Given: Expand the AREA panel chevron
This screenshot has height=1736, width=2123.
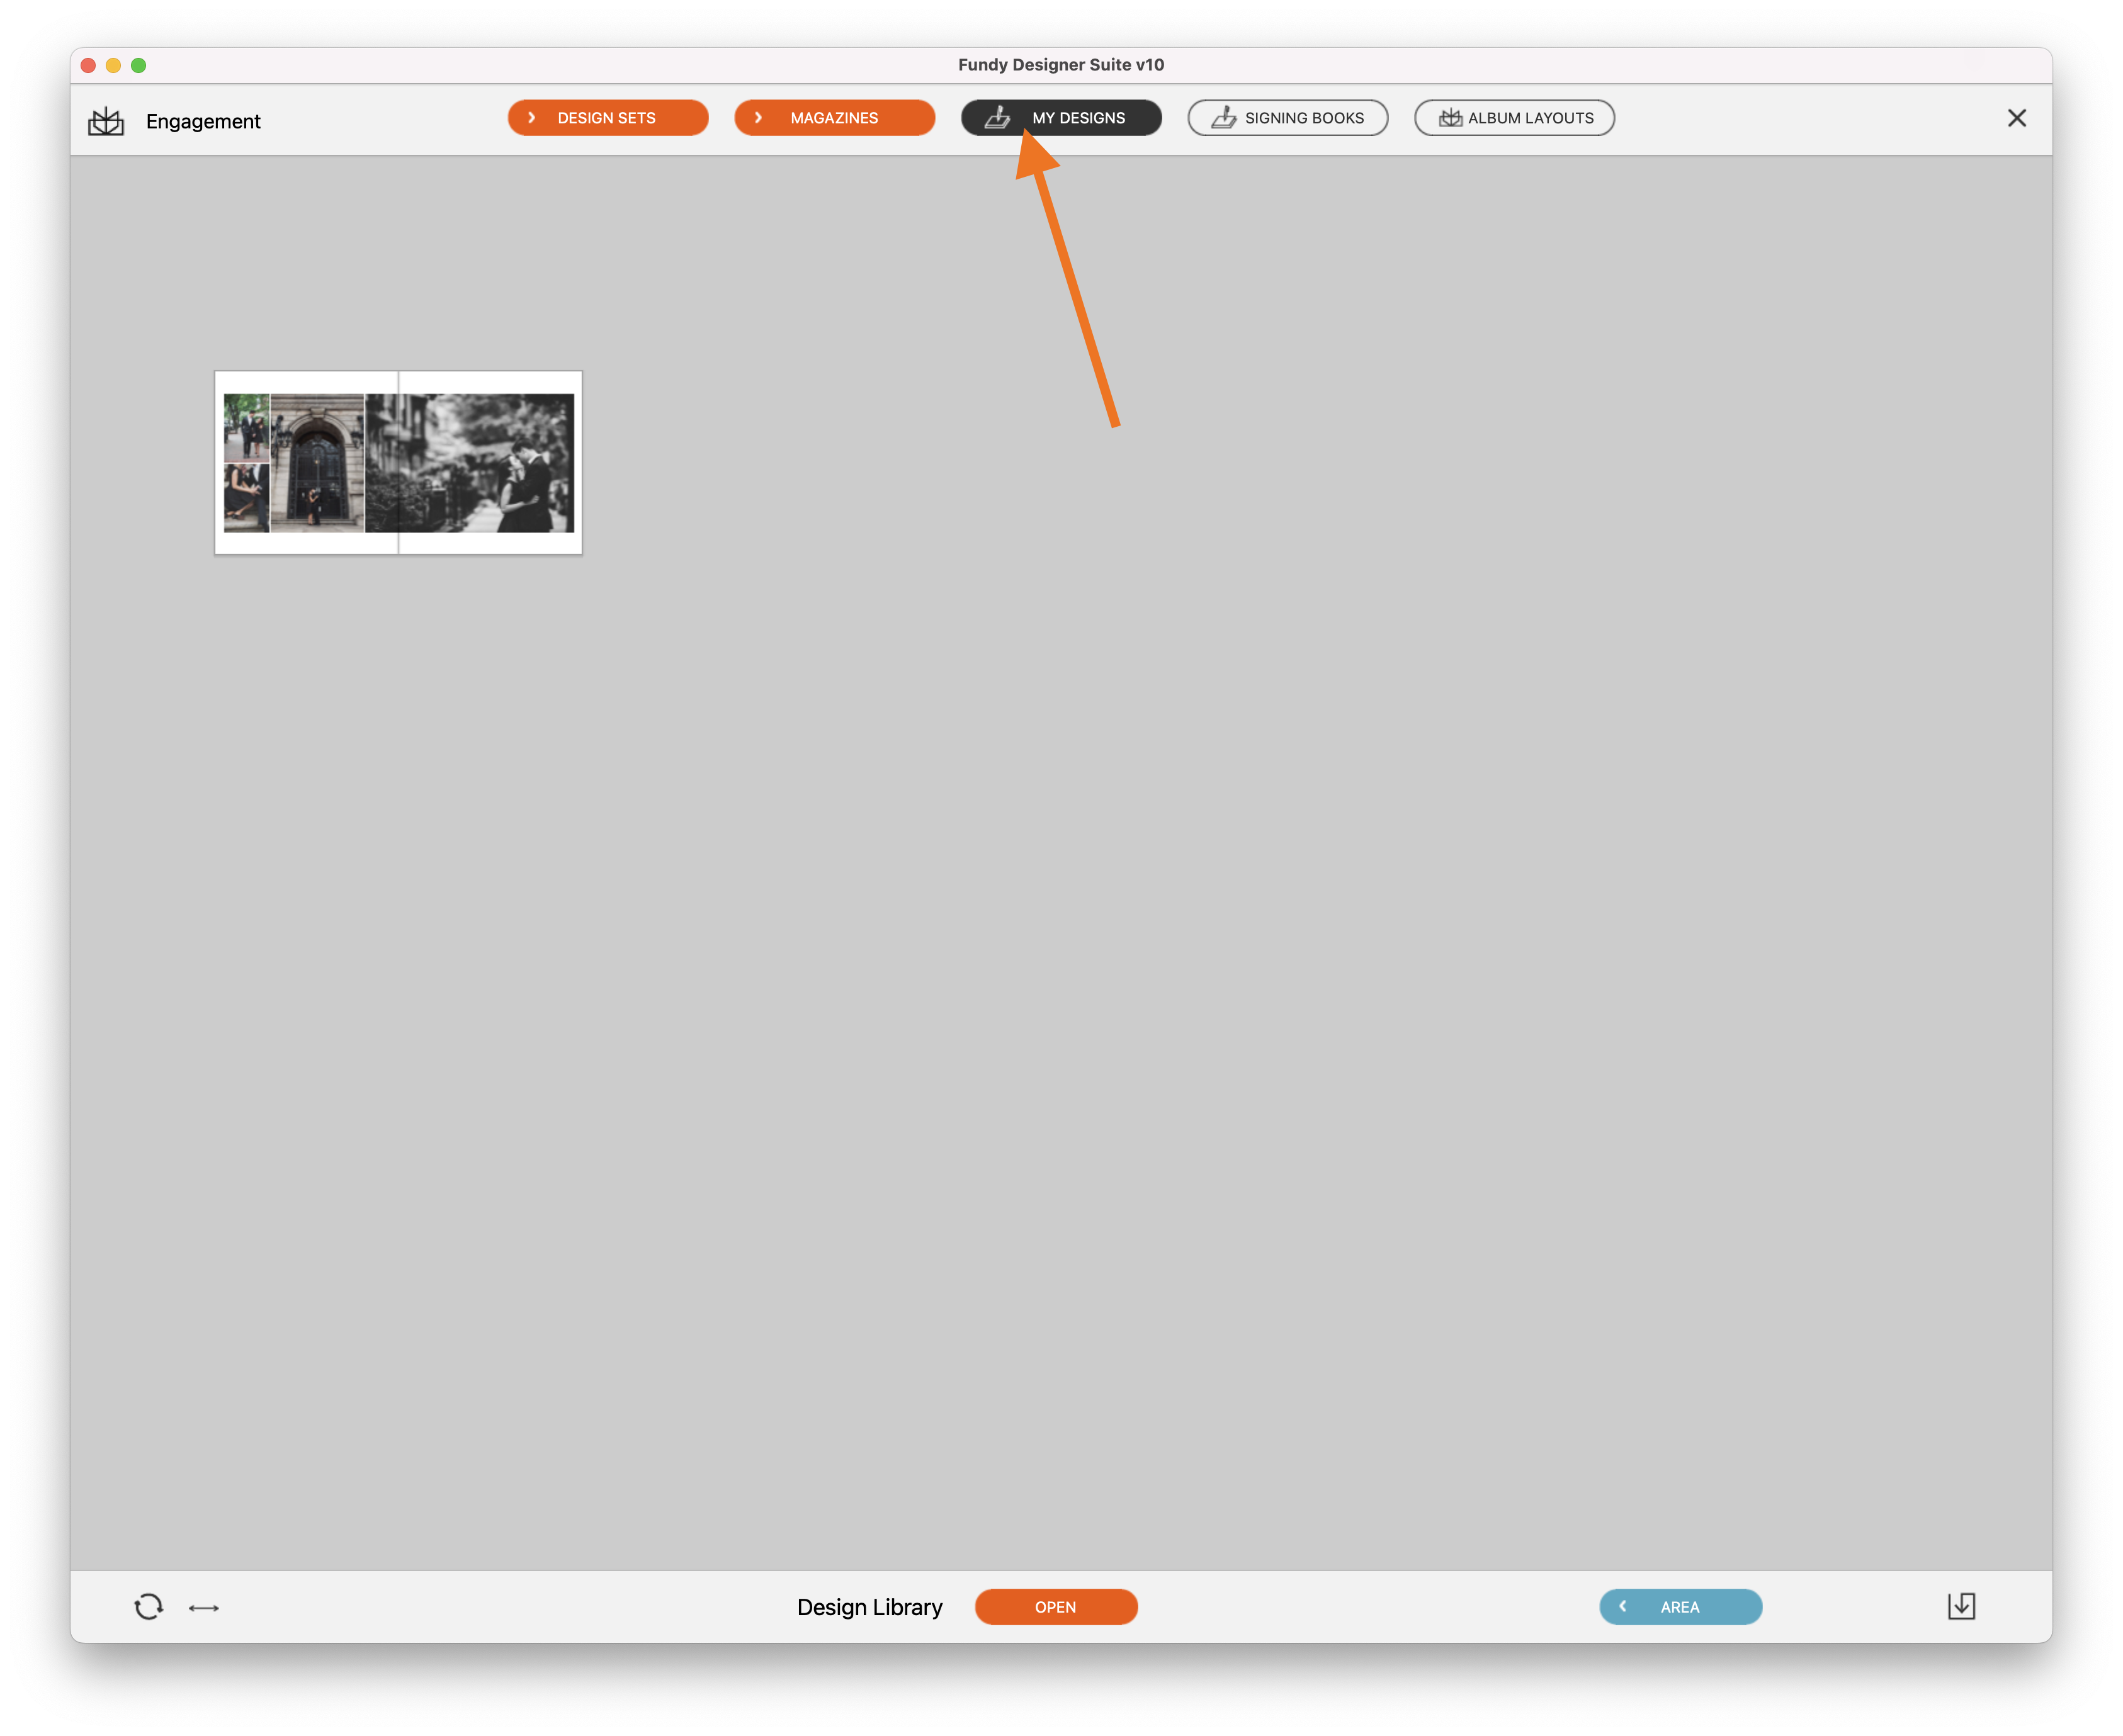Looking at the screenshot, I should pos(1624,1606).
